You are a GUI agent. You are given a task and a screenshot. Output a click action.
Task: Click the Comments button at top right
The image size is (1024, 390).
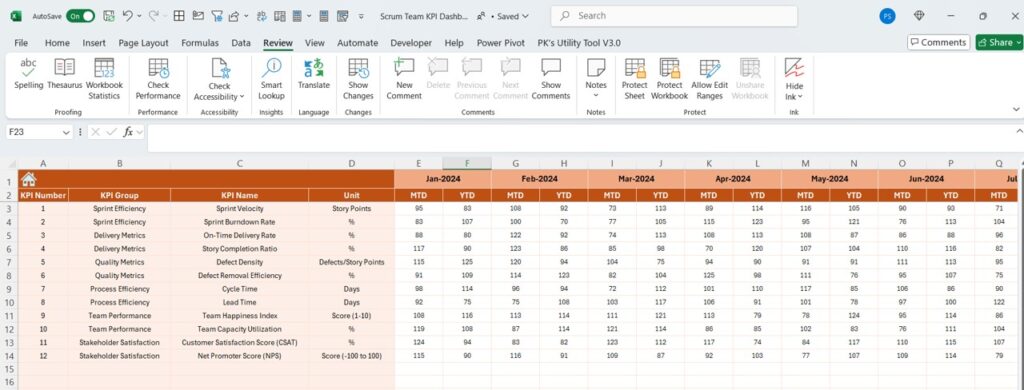point(938,42)
